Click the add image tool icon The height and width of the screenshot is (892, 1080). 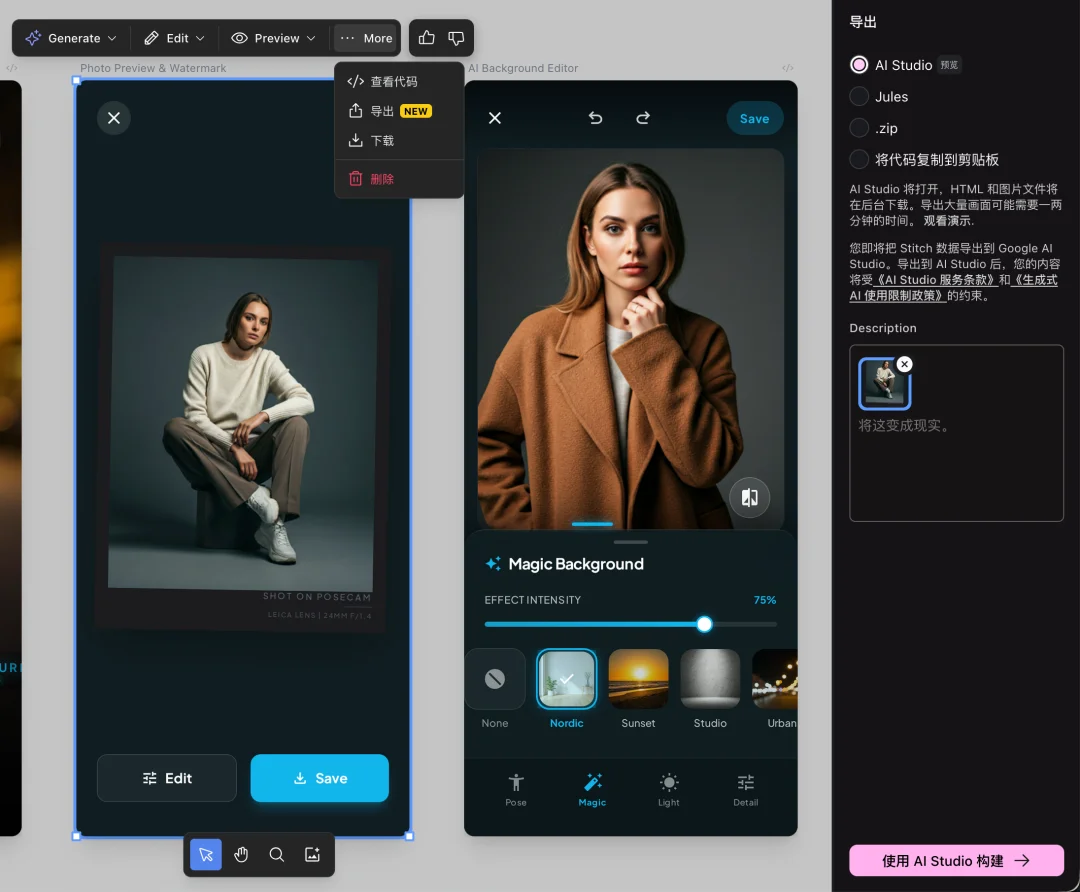click(312, 854)
